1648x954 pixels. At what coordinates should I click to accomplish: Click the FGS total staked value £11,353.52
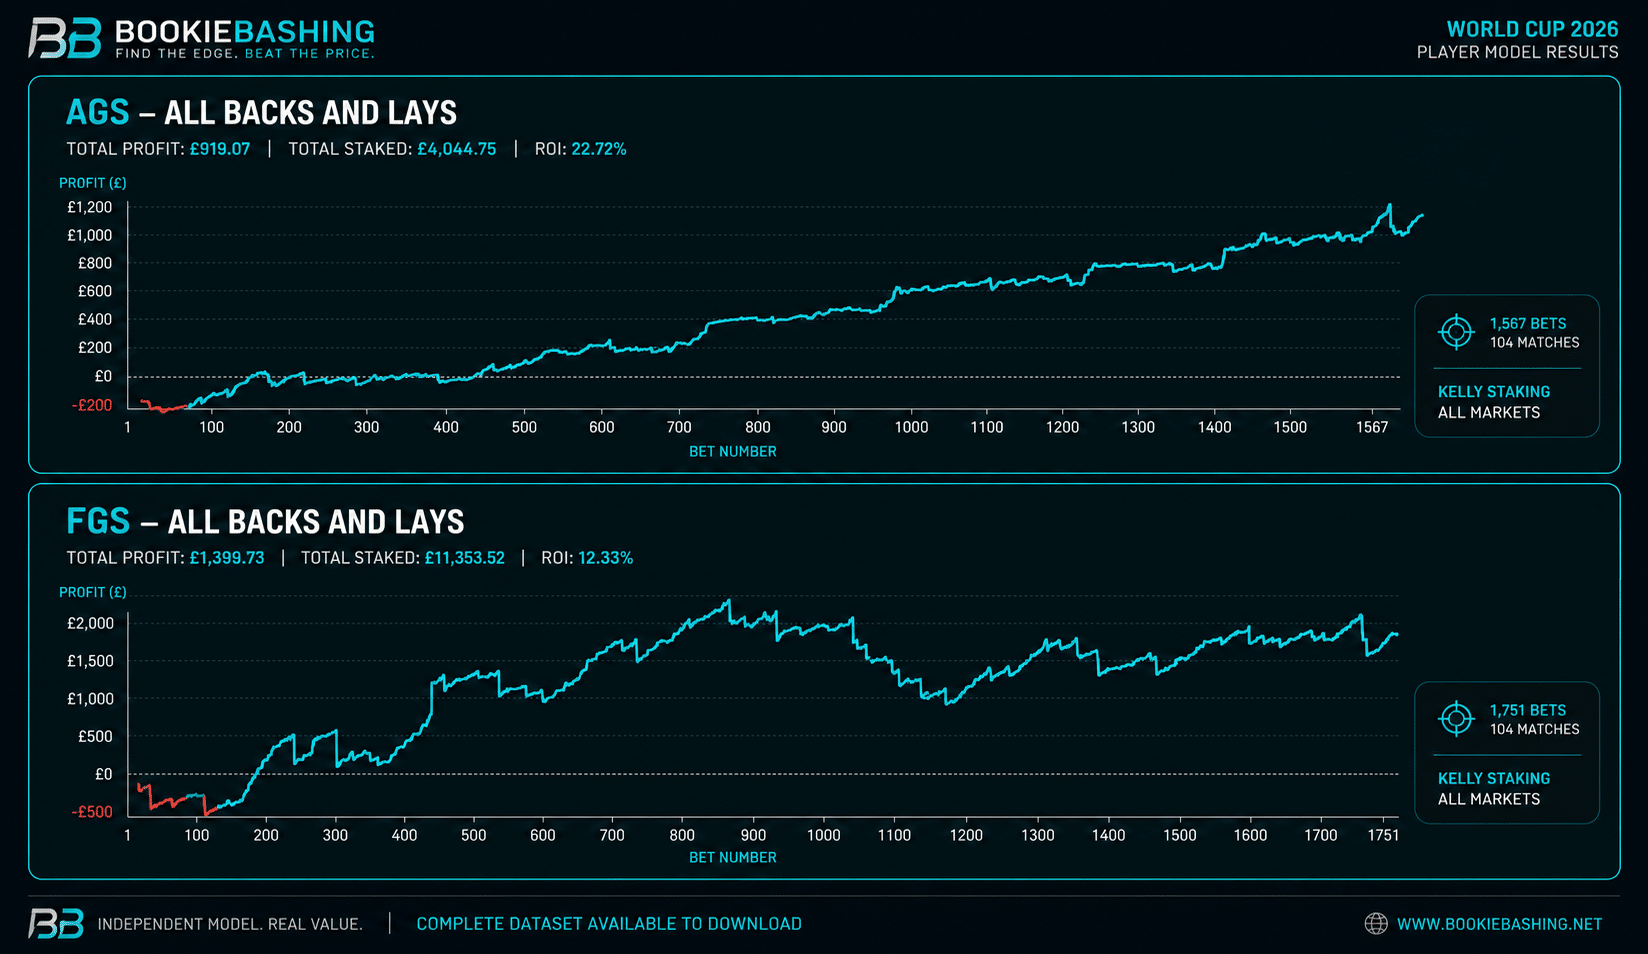464,558
